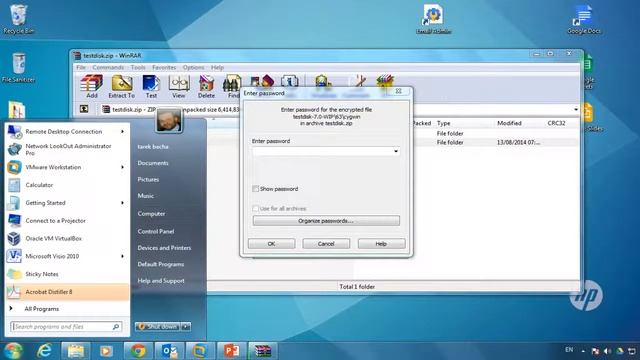Open the Favorites menu in WinRAR
The height and width of the screenshot is (360, 640).
pyautogui.click(x=164, y=67)
